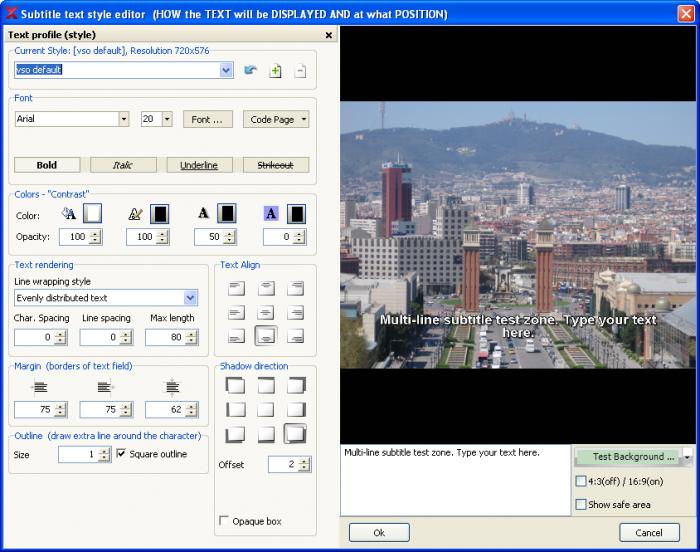Choose top-left shadow direction
This screenshot has height=552, width=700.
(x=236, y=385)
